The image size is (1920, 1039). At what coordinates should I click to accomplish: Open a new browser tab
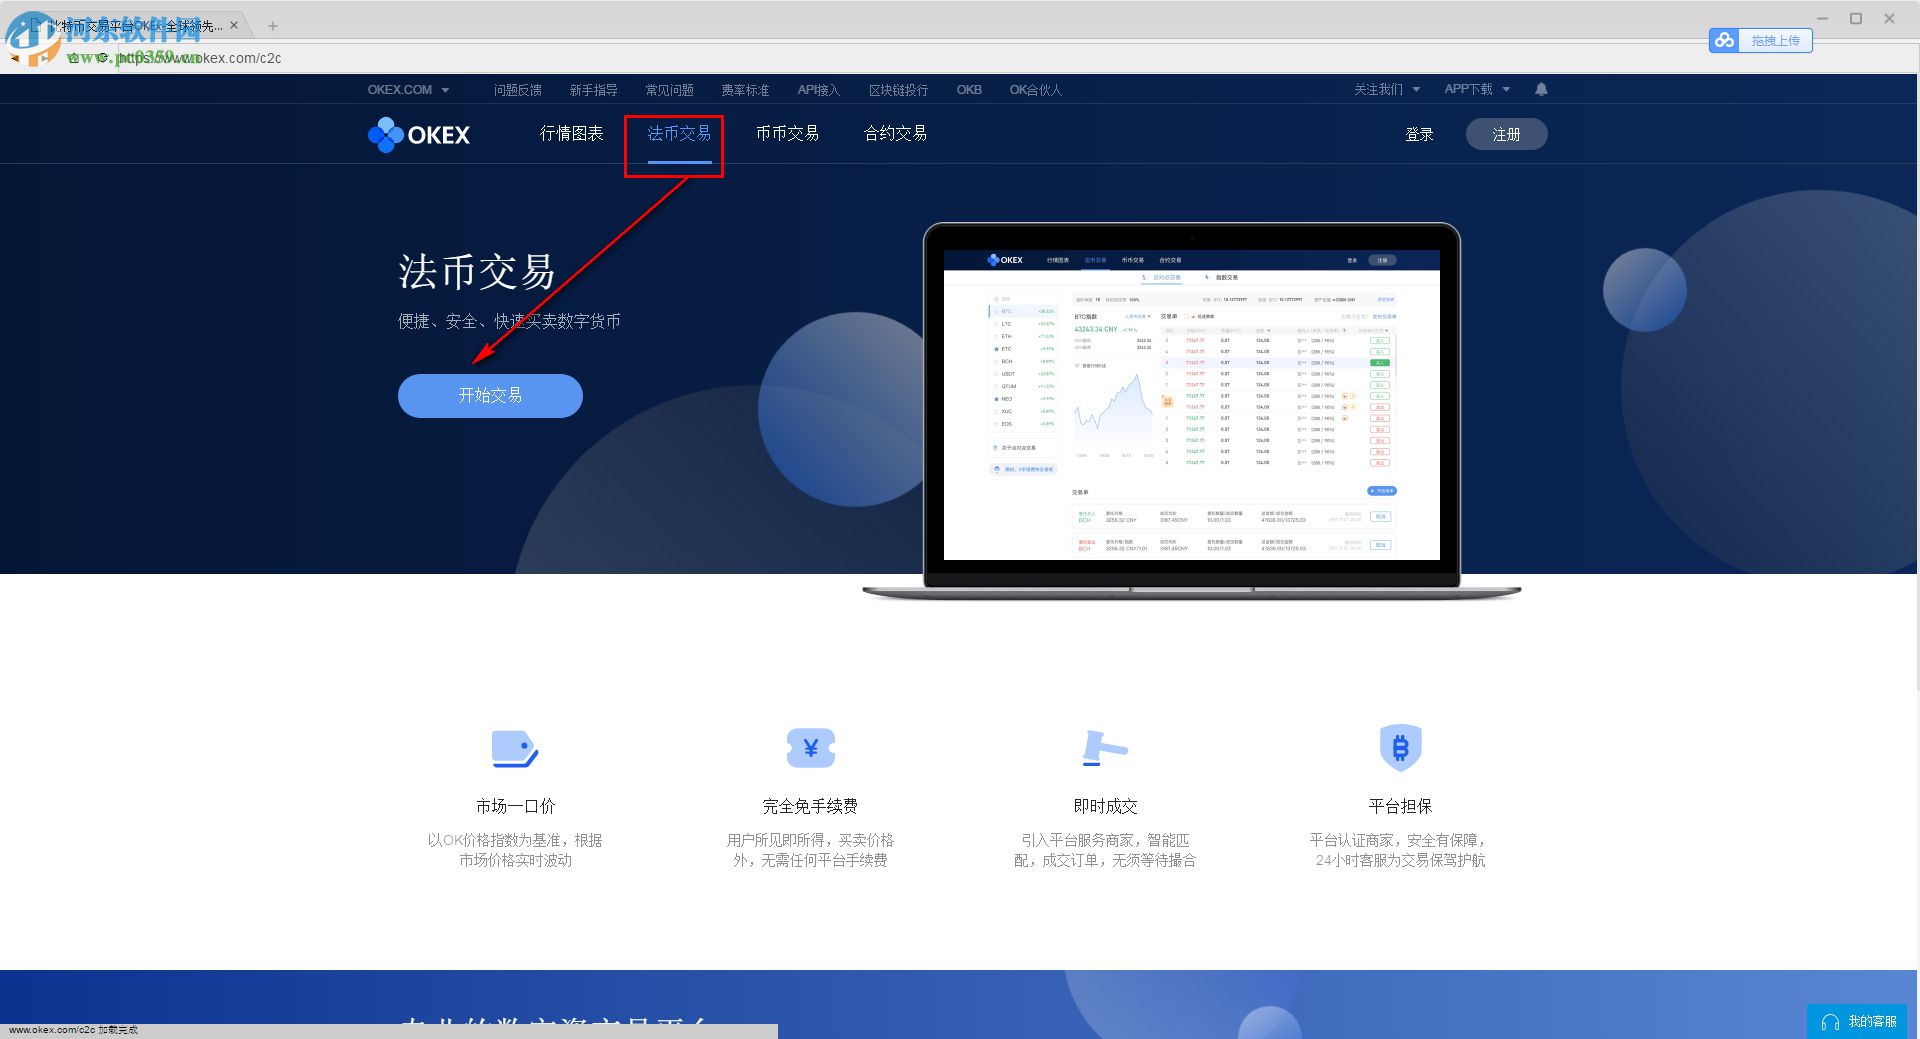[x=272, y=26]
